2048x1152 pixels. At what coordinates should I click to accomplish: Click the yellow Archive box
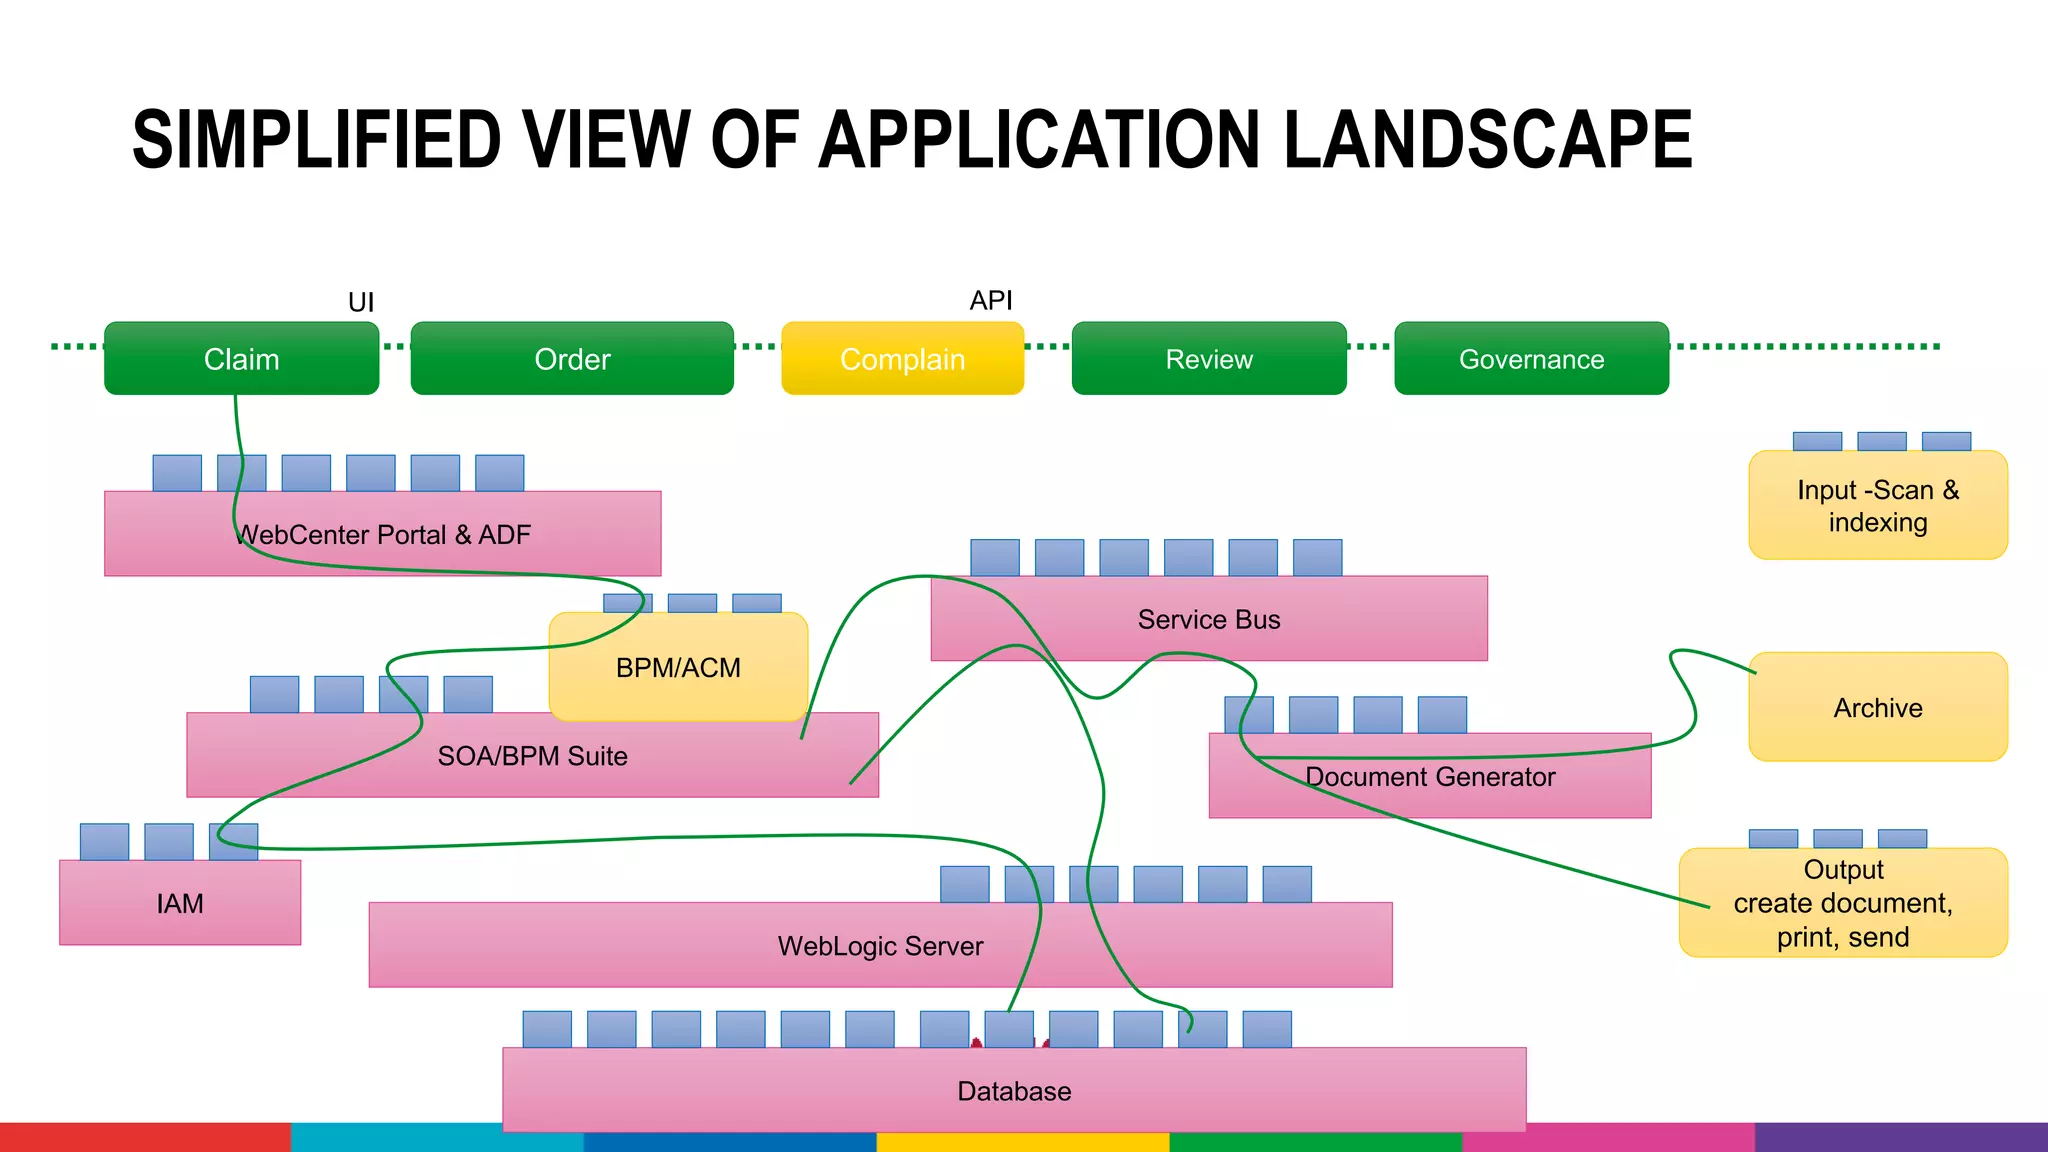pos(1878,707)
